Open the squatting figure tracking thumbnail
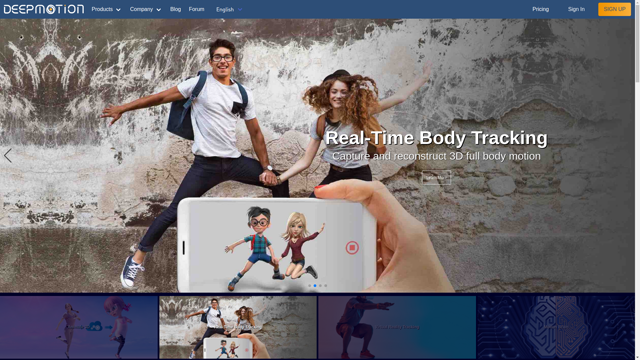This screenshot has width=640, height=360. pyautogui.click(x=397, y=327)
